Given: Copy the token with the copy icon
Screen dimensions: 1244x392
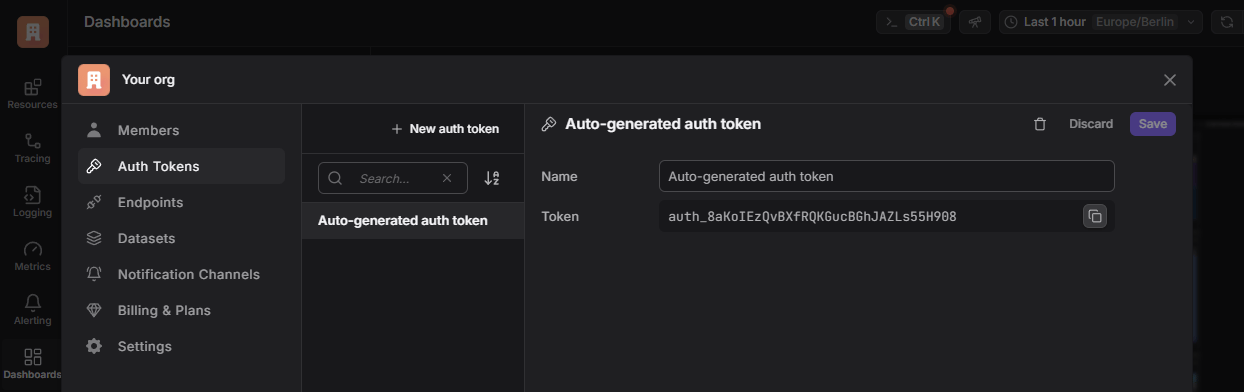Looking at the screenshot, I should point(1094,216).
